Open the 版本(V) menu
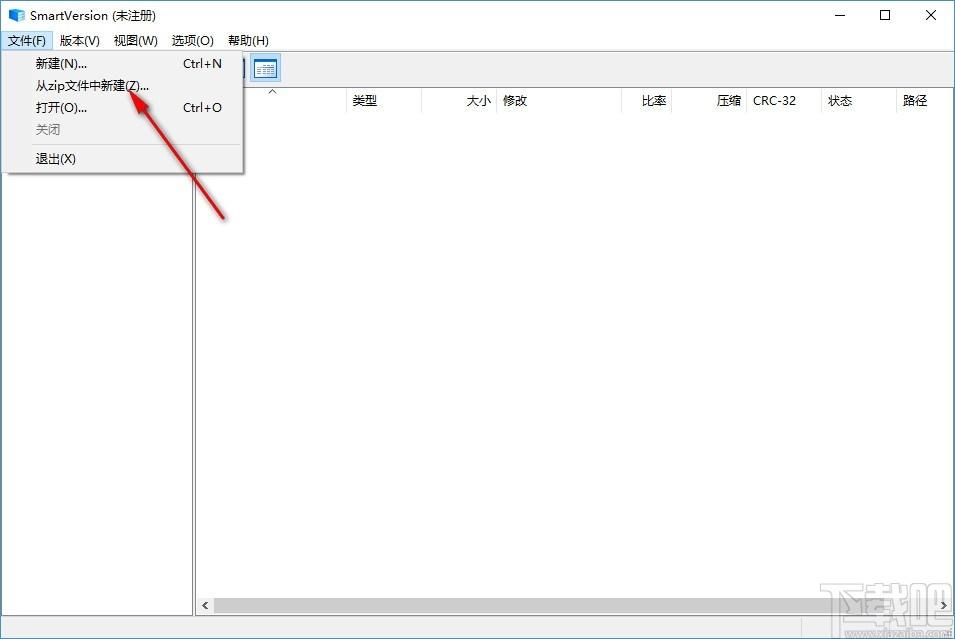Image resolution: width=955 pixels, height=639 pixels. [80, 41]
